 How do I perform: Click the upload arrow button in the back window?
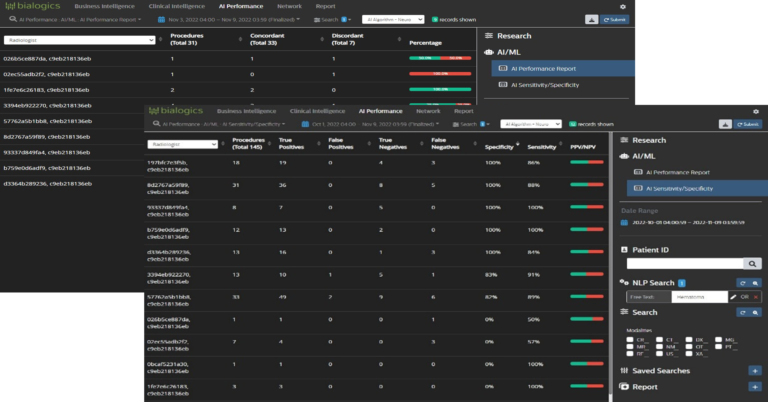click(x=591, y=20)
